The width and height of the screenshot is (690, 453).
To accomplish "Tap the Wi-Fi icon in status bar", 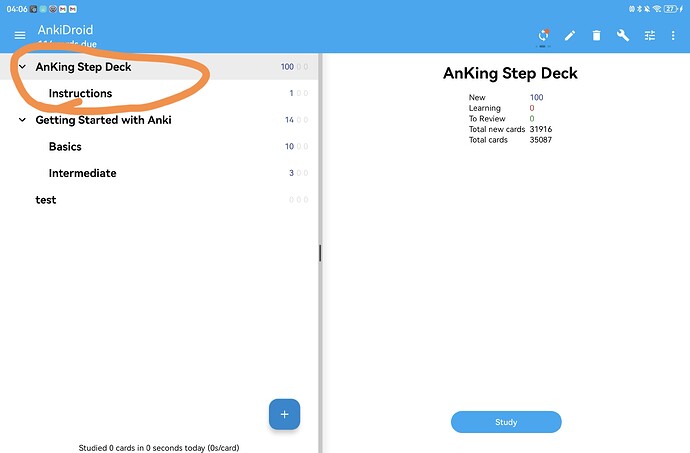I will (x=657, y=9).
